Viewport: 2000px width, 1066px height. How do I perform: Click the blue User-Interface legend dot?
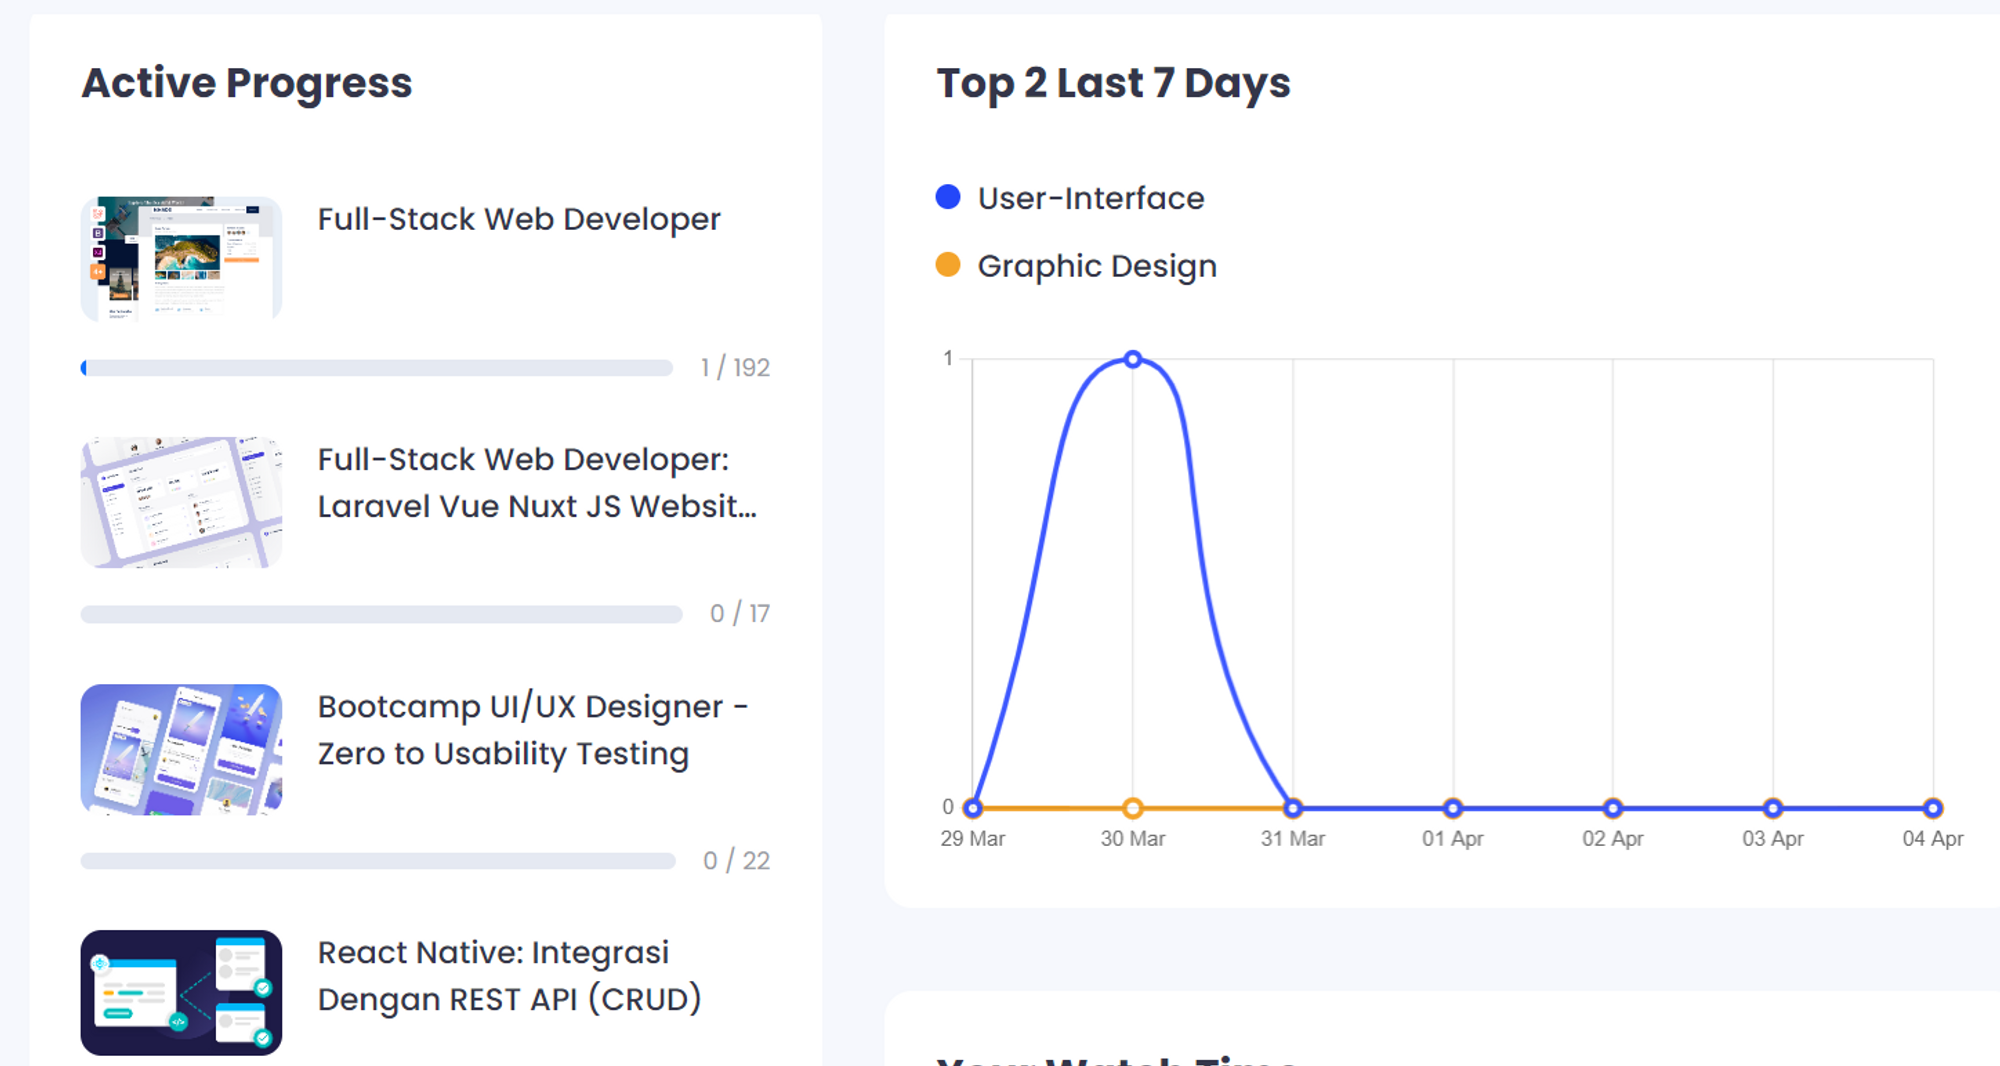pyautogui.click(x=948, y=197)
